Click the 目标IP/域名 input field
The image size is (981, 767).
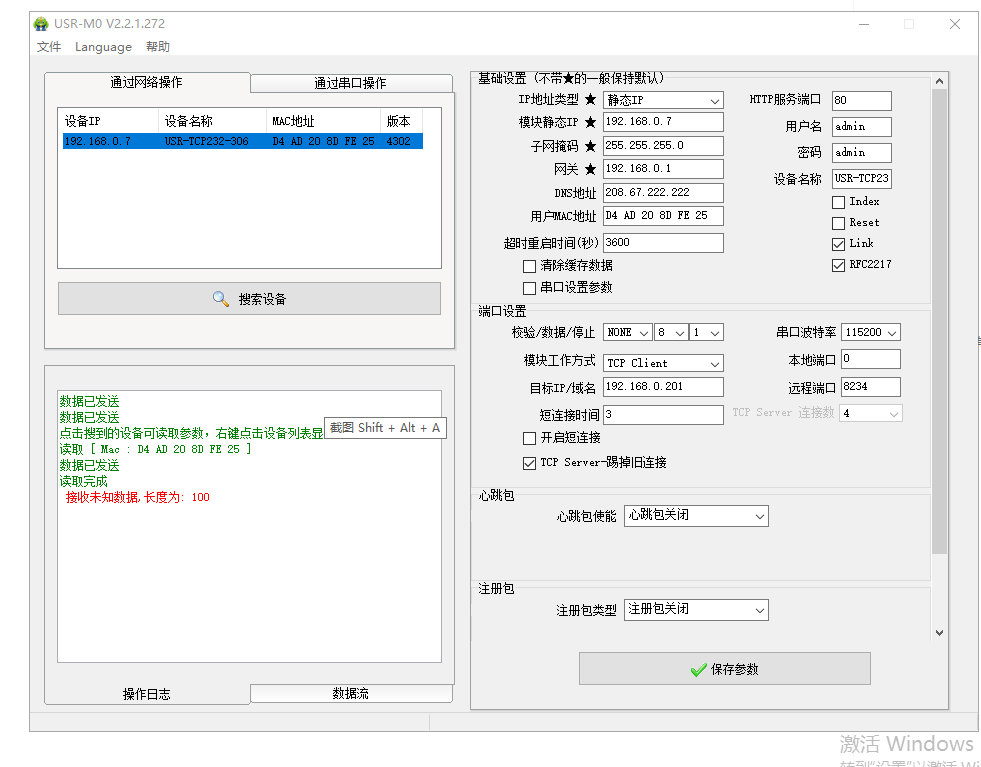pos(662,387)
